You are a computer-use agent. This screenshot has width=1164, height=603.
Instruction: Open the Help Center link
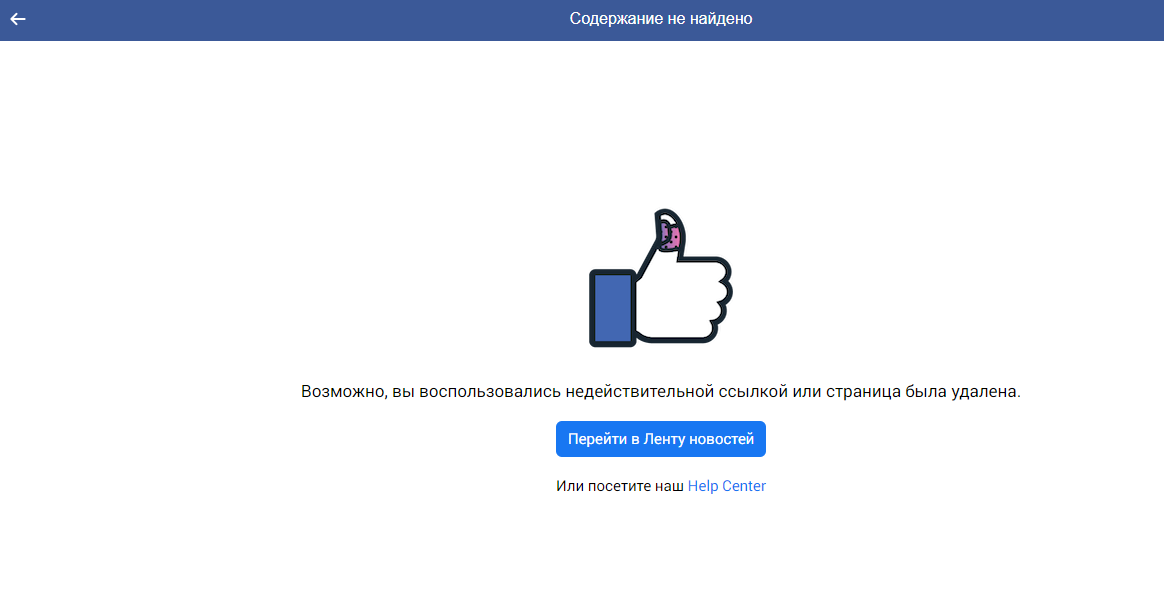click(x=727, y=486)
